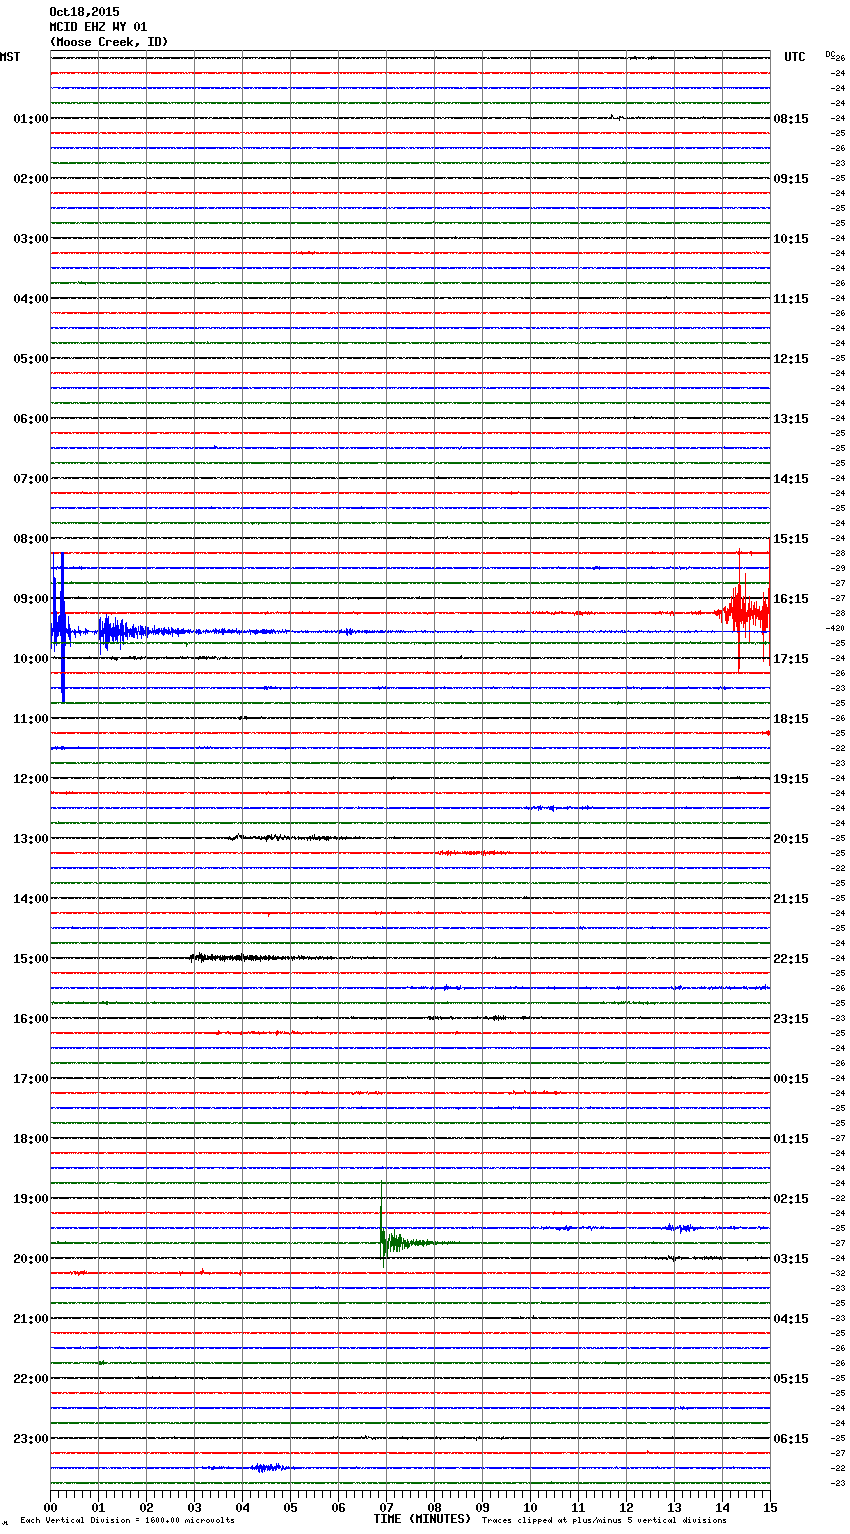This screenshot has width=850, height=1534.
Task: Click the 02:15 UTC row label
Action: (x=791, y=1198)
